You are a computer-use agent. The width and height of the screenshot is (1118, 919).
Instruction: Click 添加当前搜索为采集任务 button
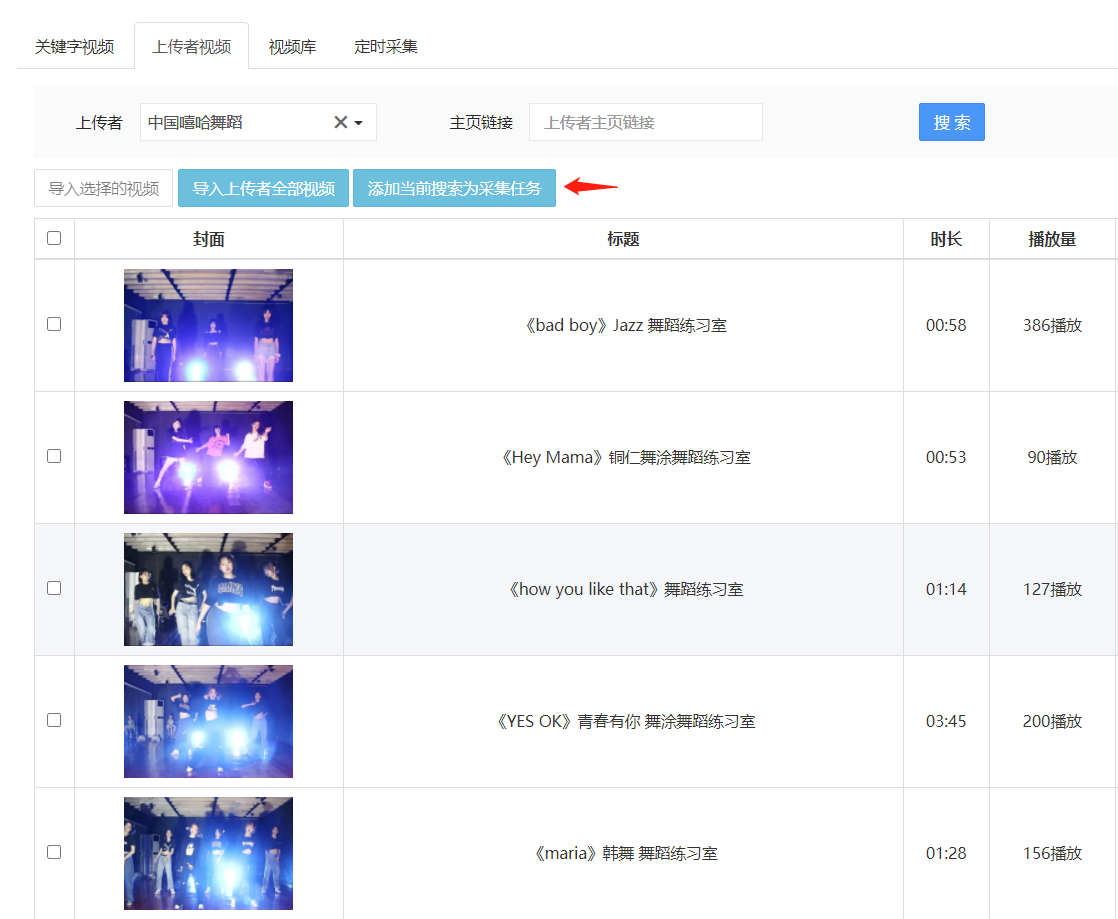click(x=454, y=188)
